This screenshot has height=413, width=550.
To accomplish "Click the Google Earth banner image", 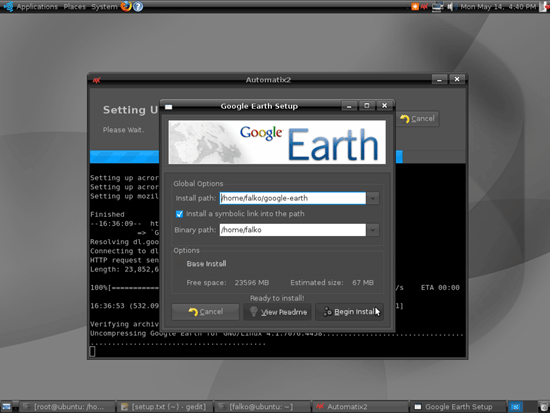I will click(277, 142).
